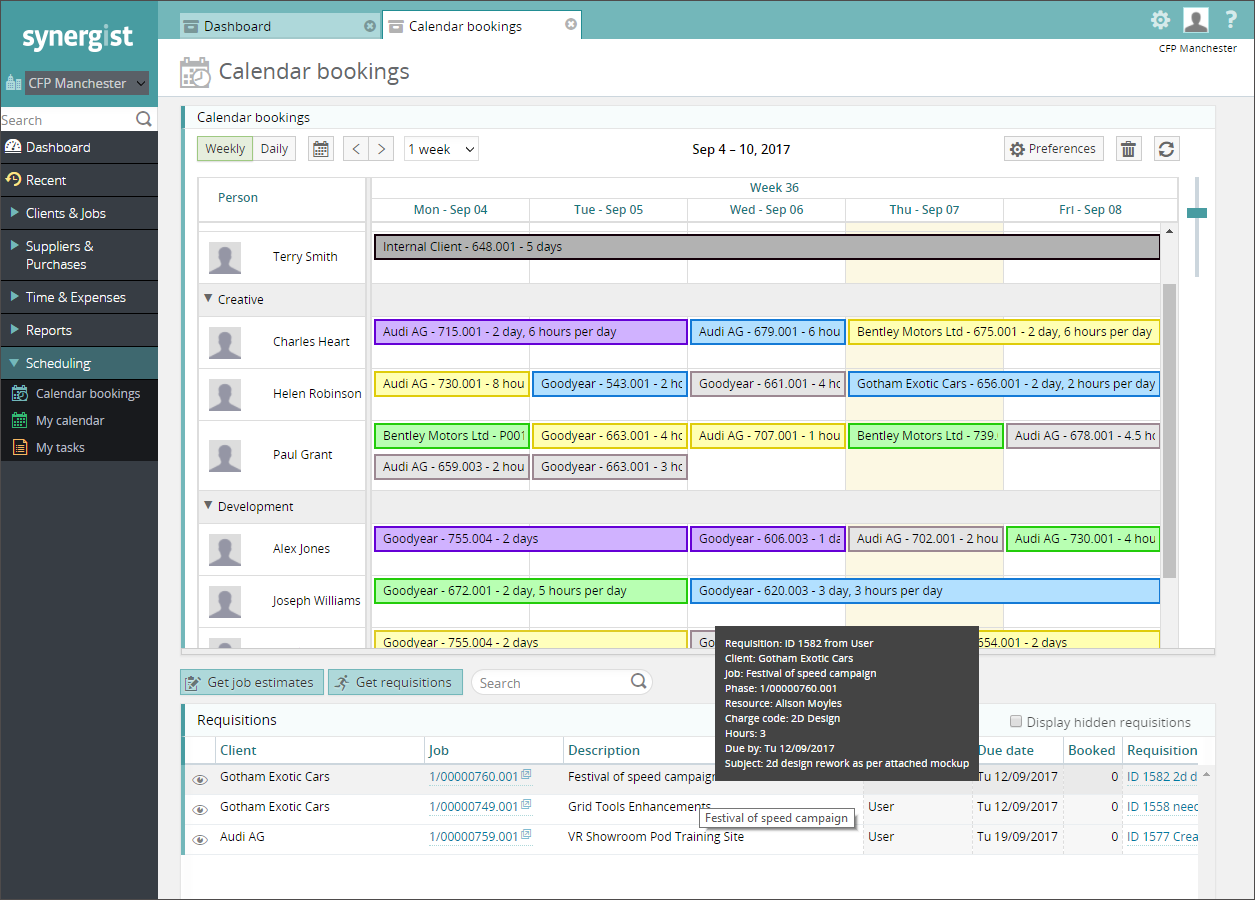1255x900 pixels.
Task: Close the Dashboard tab
Action: coord(370,26)
